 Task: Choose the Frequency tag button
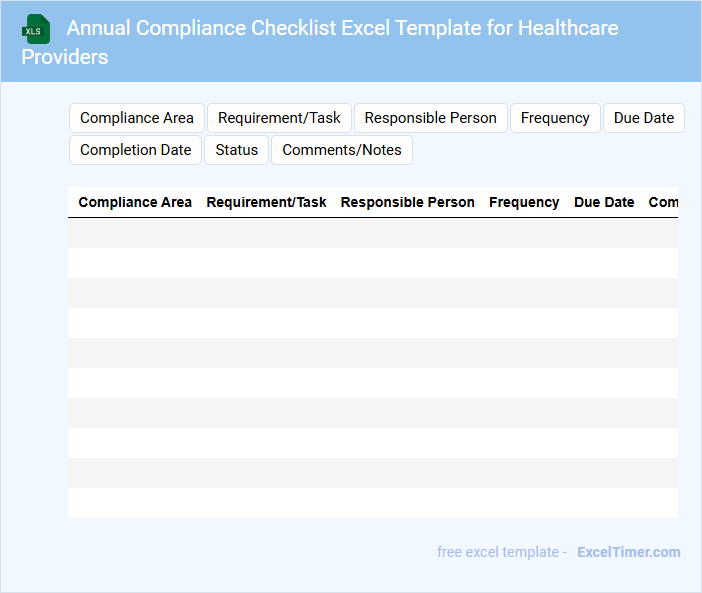[555, 118]
